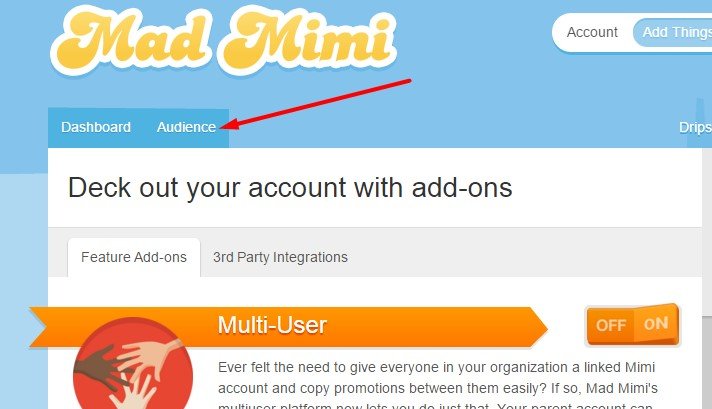Click the Deck out your account heading

(290, 187)
